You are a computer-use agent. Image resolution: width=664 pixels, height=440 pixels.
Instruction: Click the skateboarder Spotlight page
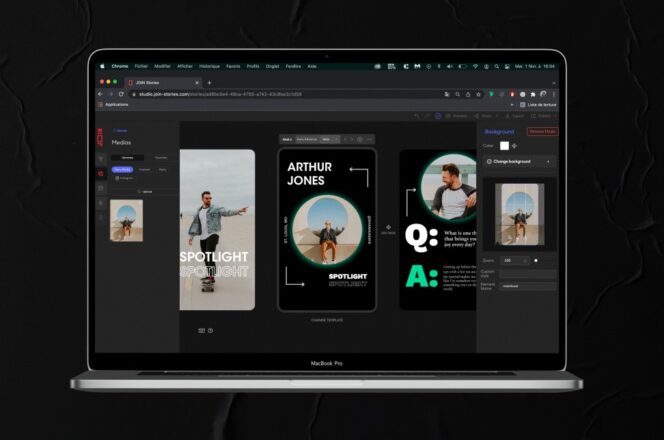tap(217, 230)
